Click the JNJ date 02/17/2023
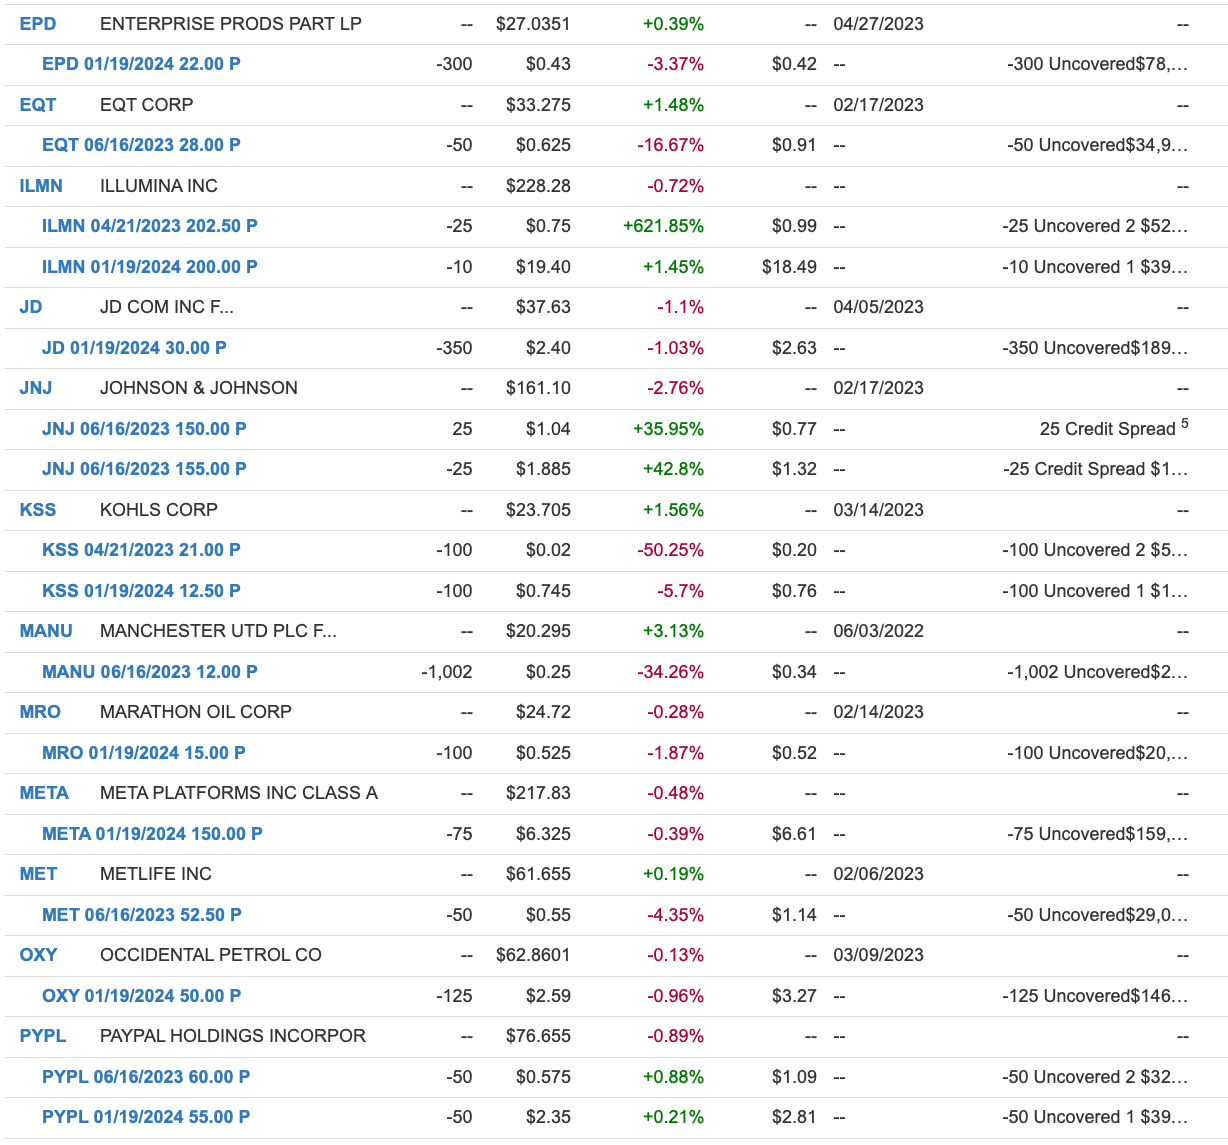This screenshot has width=1228, height=1145. pyautogui.click(x=878, y=388)
